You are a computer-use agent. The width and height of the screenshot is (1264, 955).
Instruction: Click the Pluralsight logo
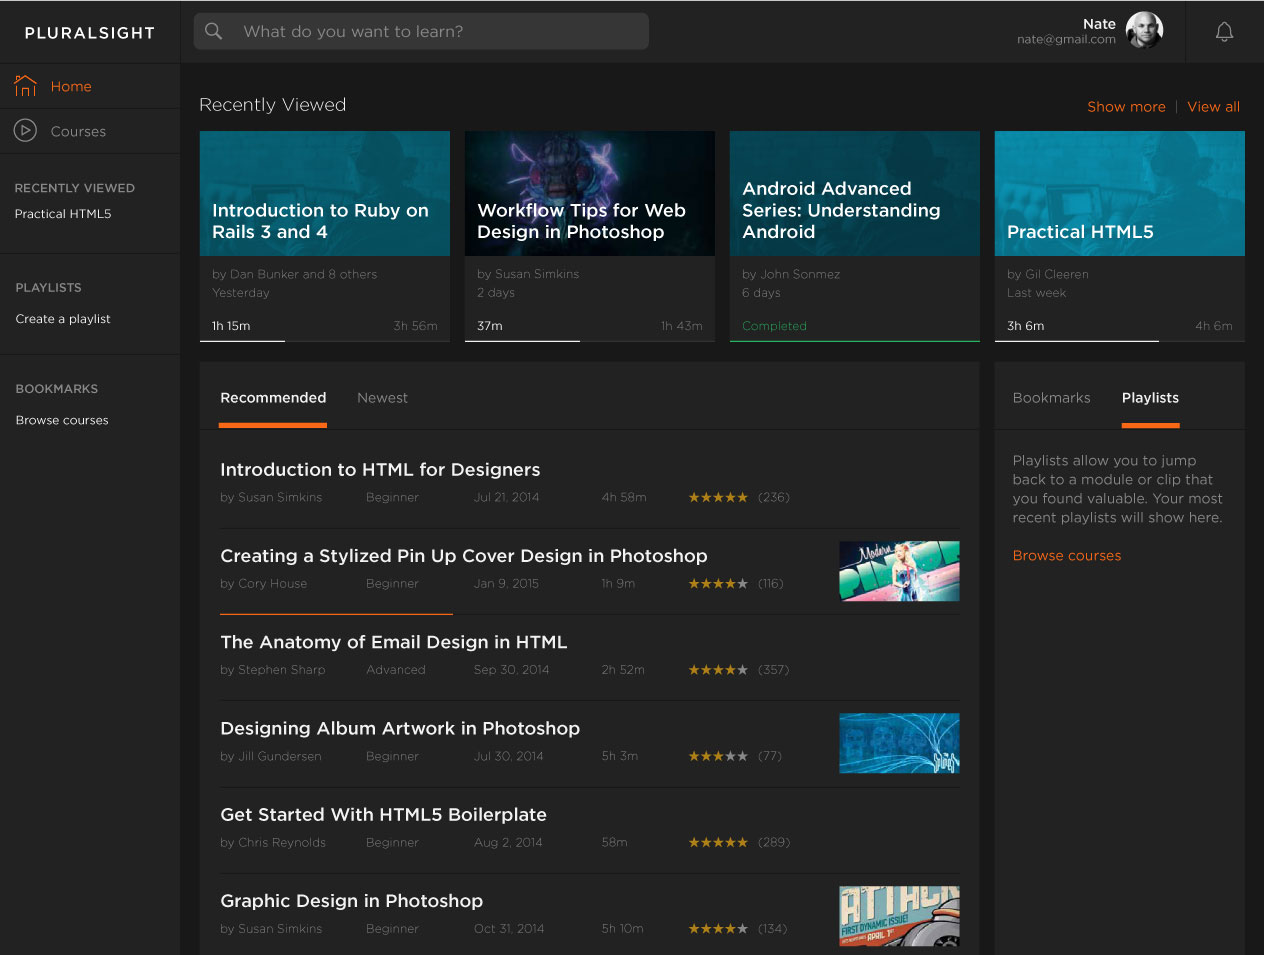point(90,33)
